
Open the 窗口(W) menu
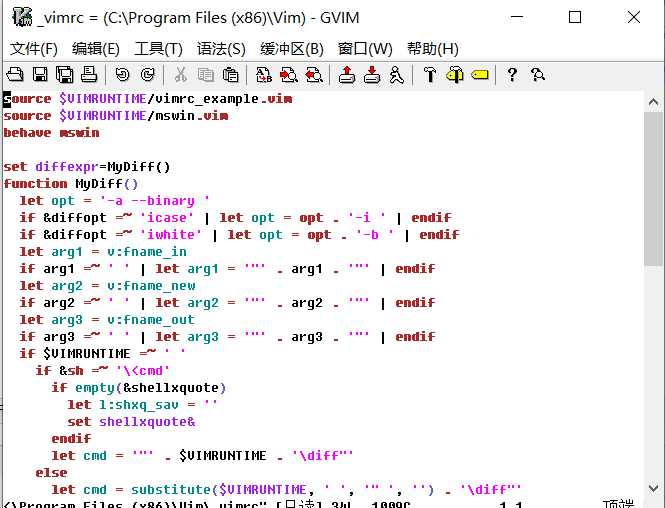coord(365,49)
